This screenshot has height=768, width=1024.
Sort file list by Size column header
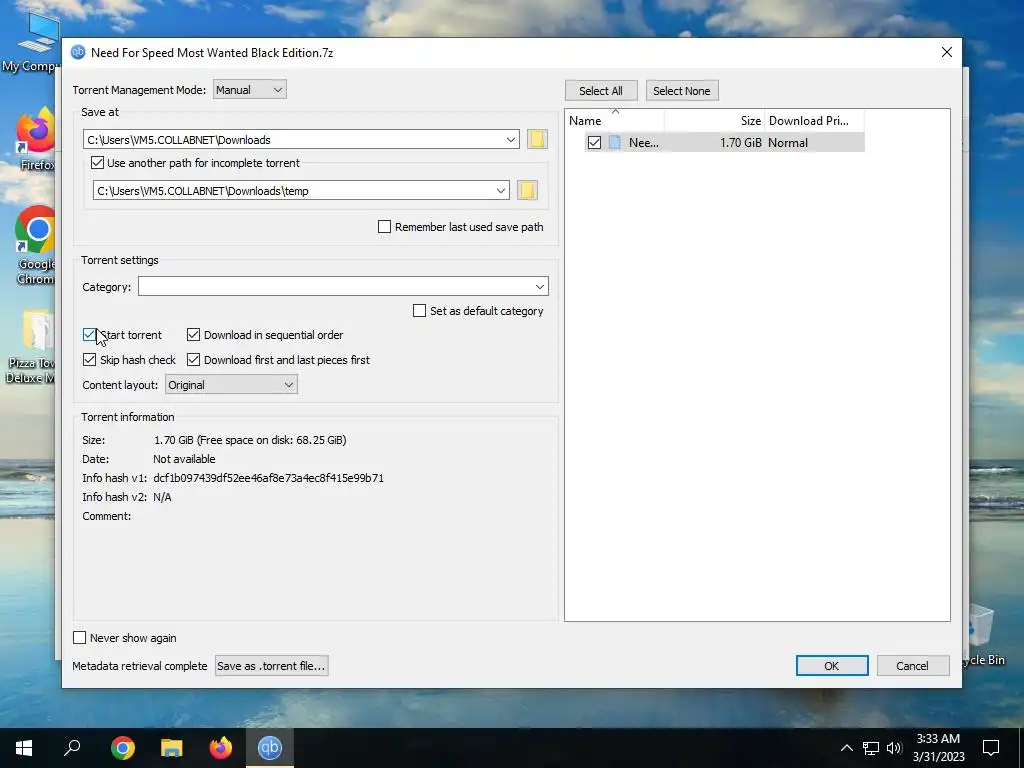tap(714, 121)
